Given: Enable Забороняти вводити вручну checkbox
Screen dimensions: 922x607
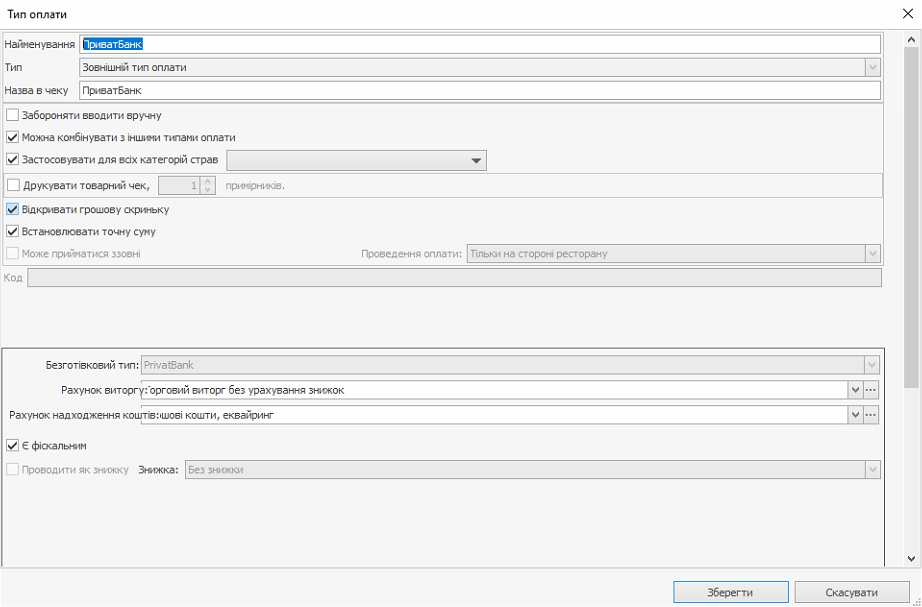Looking at the screenshot, I should point(12,115).
